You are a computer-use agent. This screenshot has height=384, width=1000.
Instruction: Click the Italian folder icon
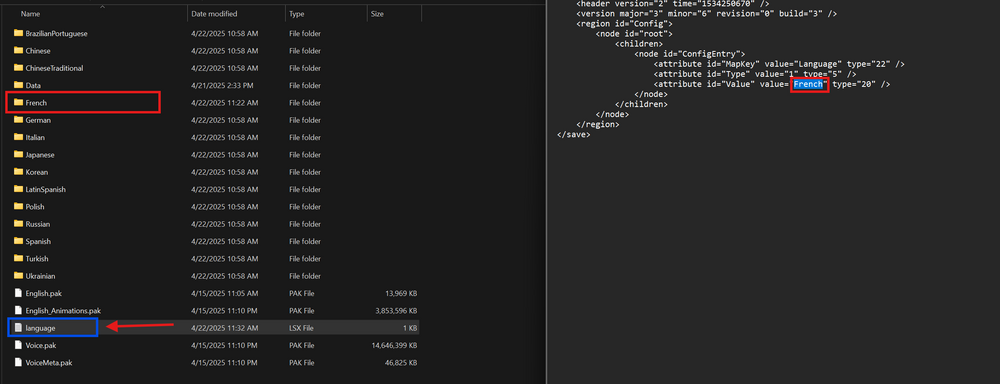pyautogui.click(x=18, y=137)
